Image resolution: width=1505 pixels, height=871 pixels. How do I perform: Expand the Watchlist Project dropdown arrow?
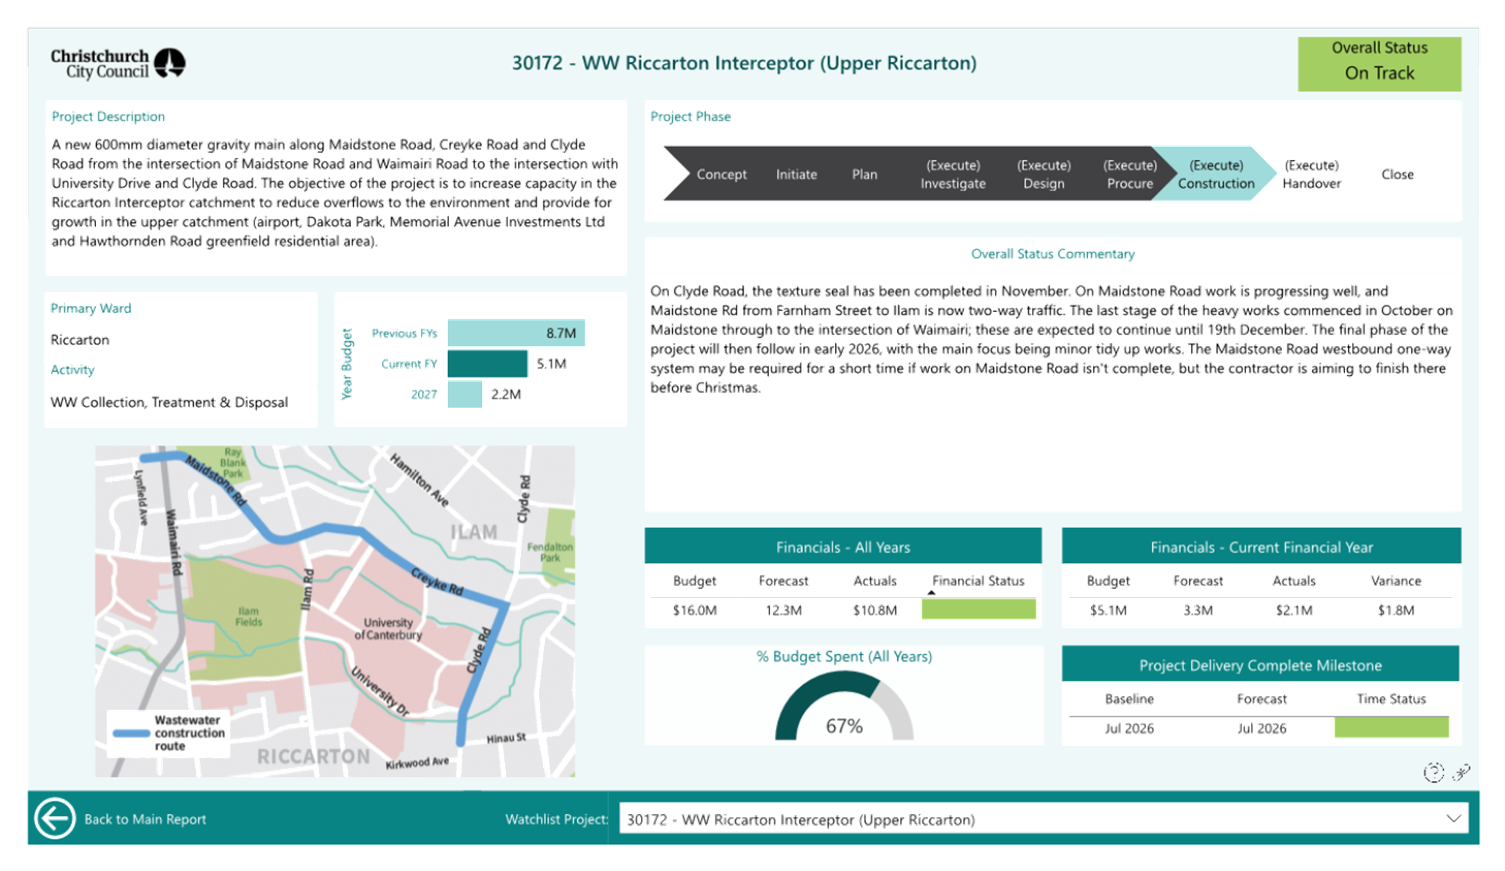(1453, 818)
